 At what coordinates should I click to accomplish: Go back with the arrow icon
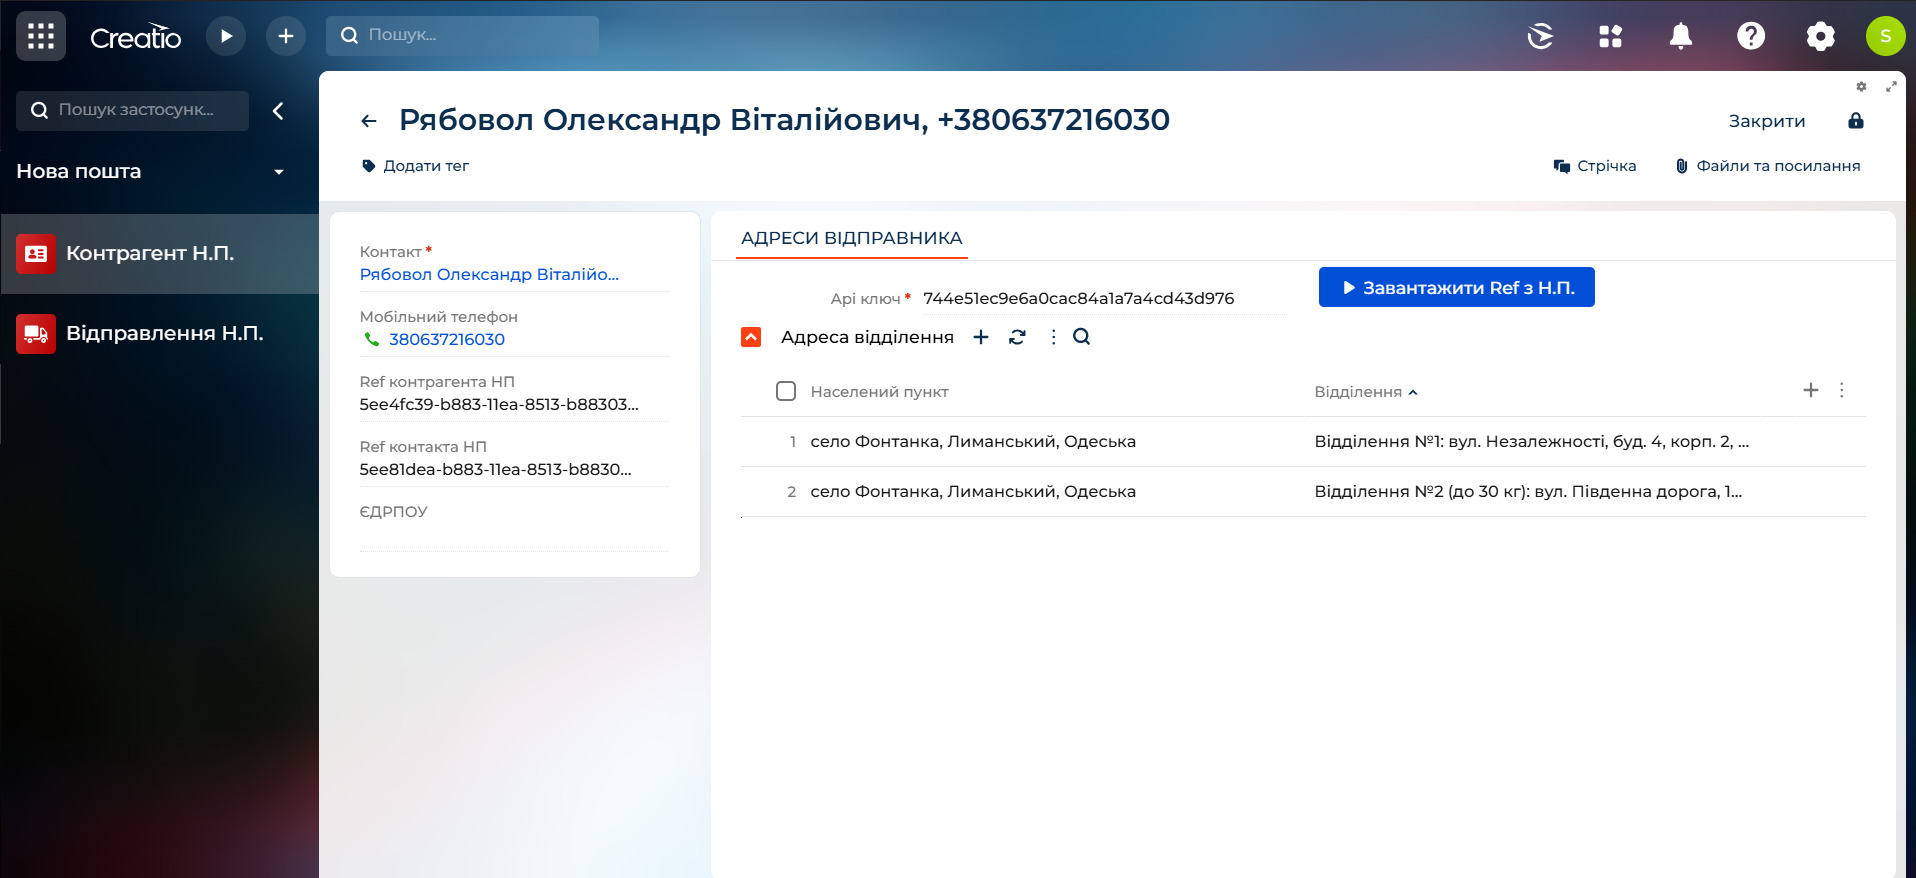click(369, 121)
